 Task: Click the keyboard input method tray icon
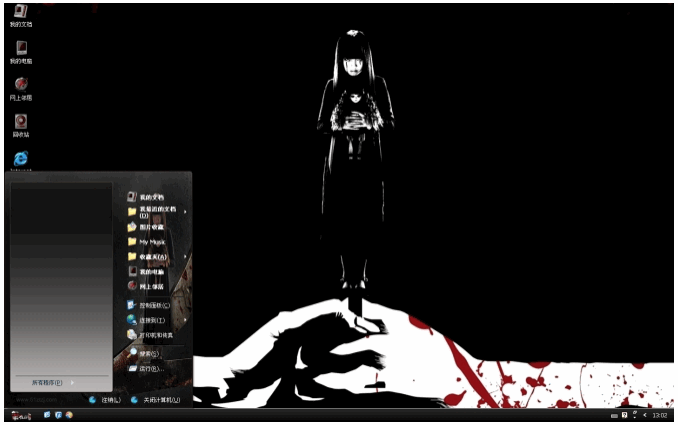[x=614, y=416]
